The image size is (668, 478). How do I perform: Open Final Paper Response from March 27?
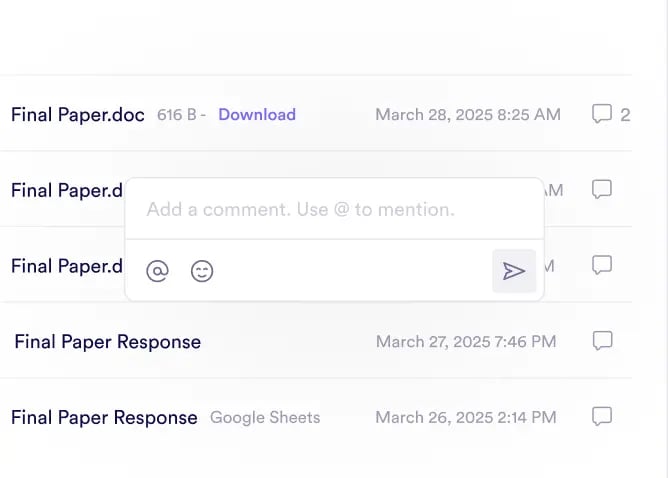click(107, 342)
